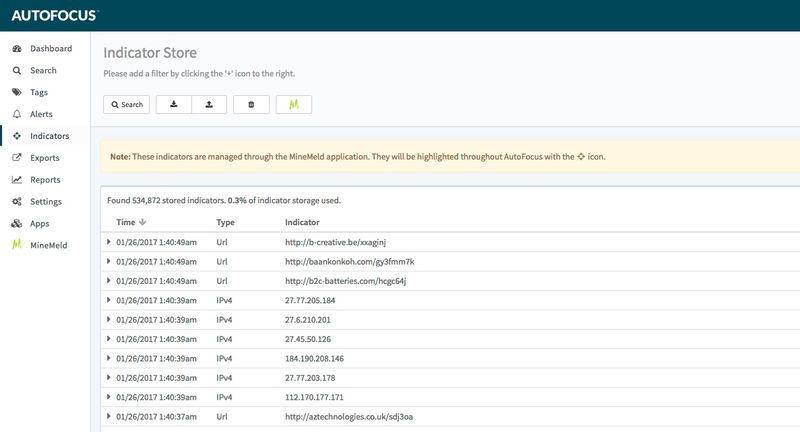This screenshot has width=800, height=432.
Task: Expand the b-creative.be URL indicator row
Action: (109, 242)
